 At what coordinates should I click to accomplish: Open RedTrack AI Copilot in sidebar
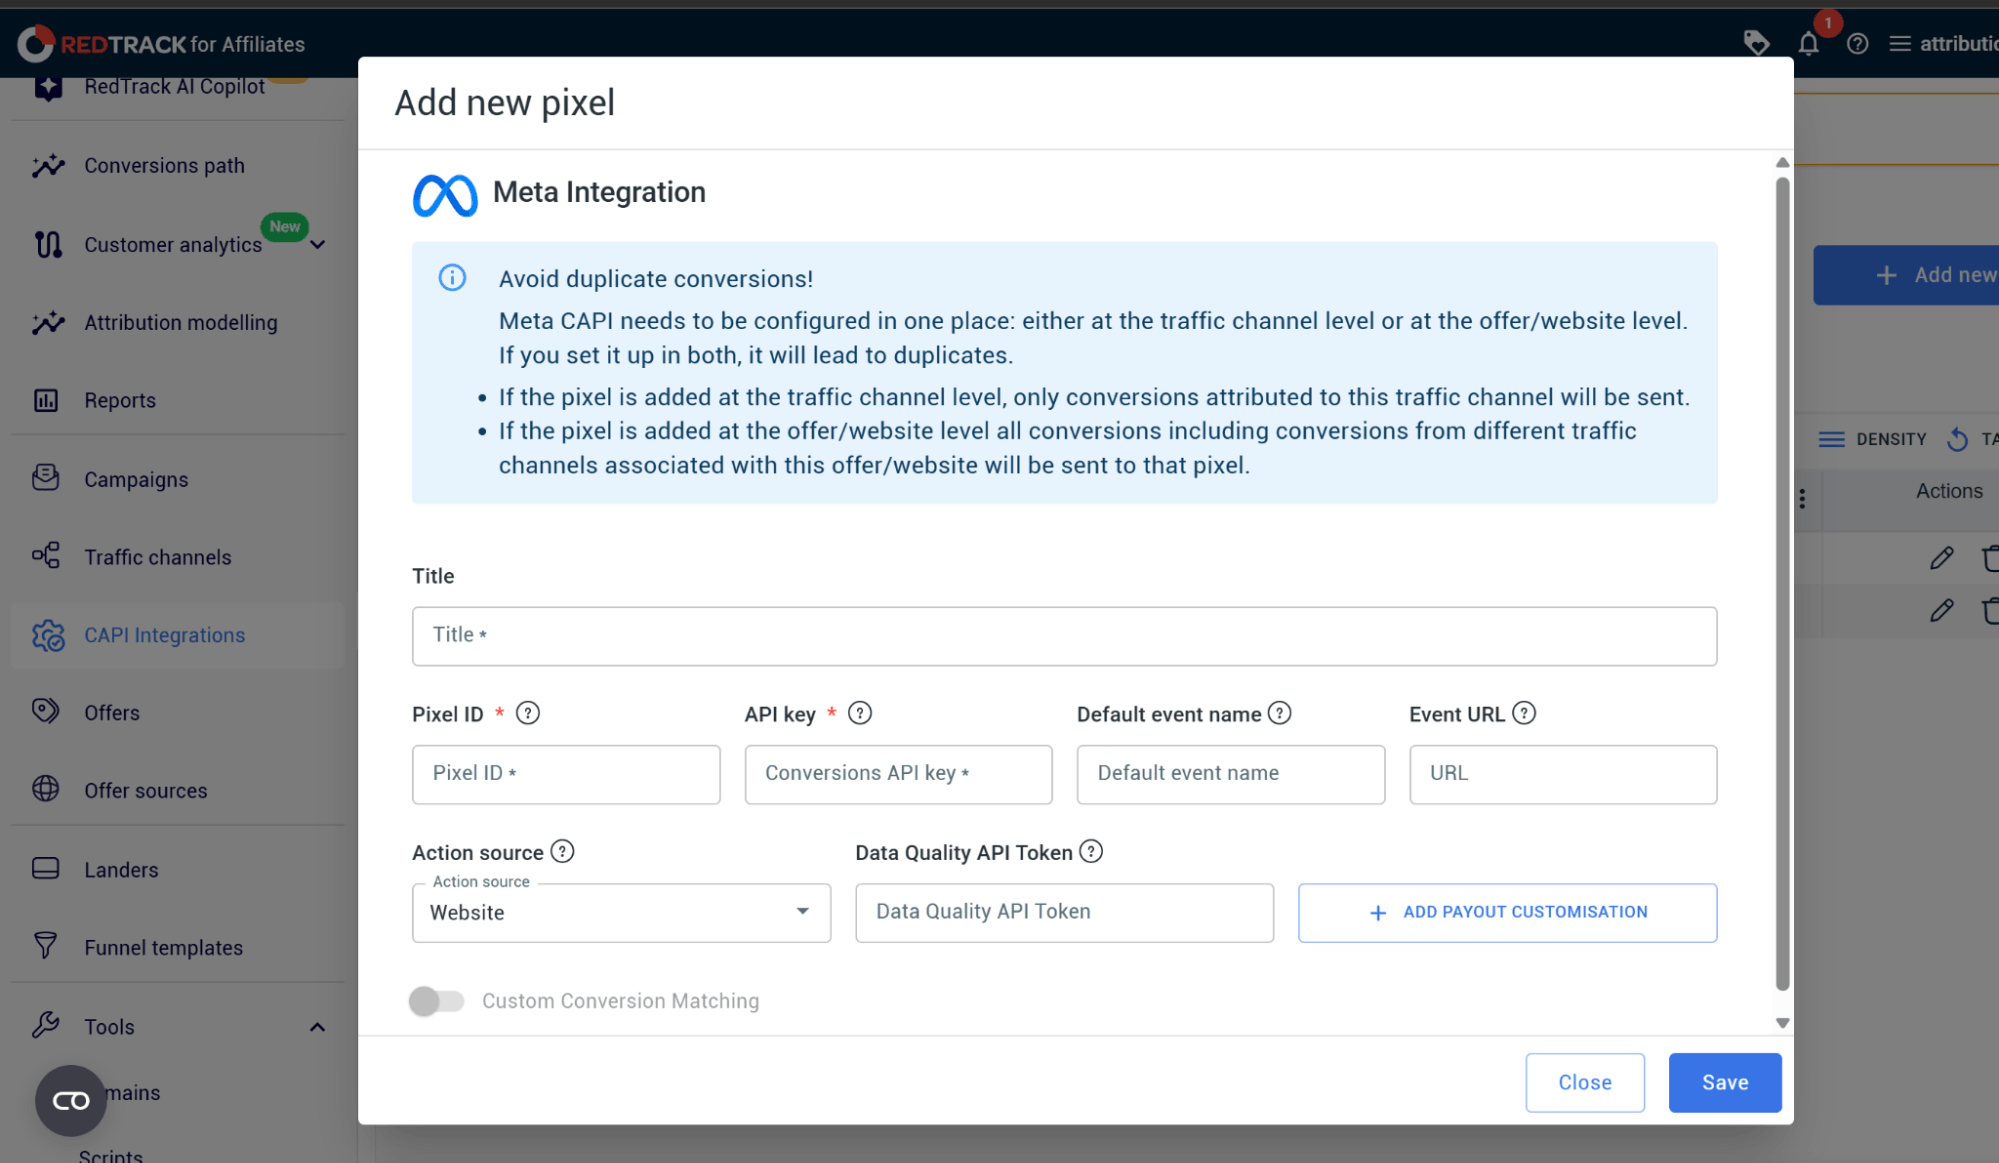coord(177,88)
